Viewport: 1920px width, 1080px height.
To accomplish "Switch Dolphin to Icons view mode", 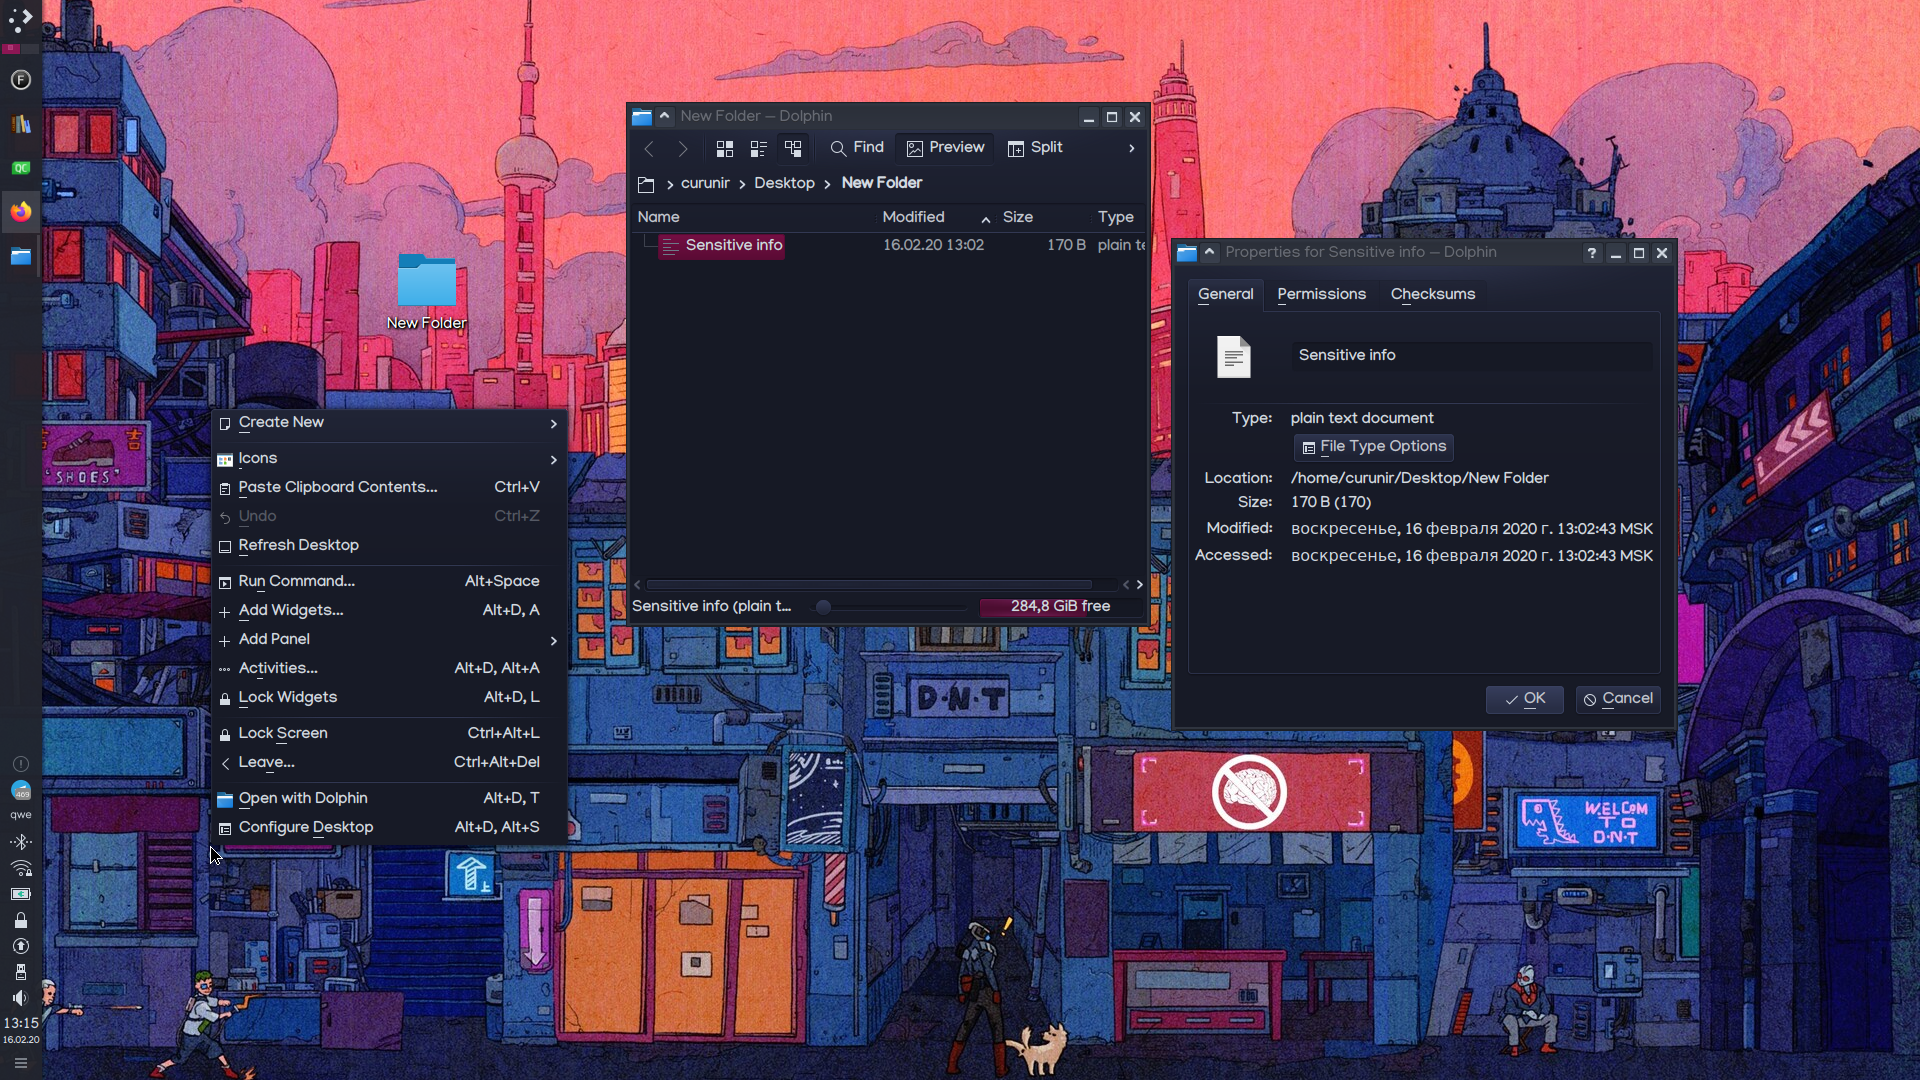I will [x=725, y=149].
